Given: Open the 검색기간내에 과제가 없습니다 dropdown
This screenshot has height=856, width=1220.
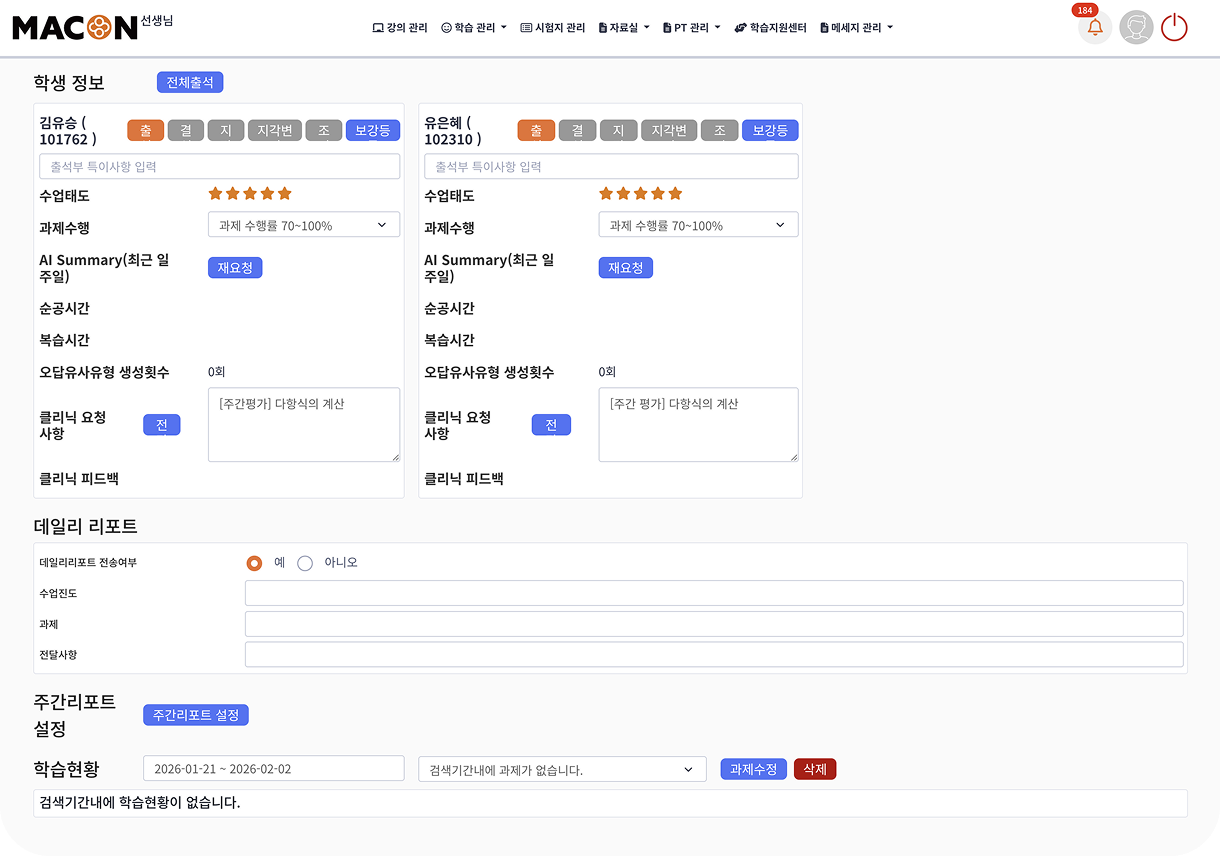Looking at the screenshot, I should (x=562, y=769).
